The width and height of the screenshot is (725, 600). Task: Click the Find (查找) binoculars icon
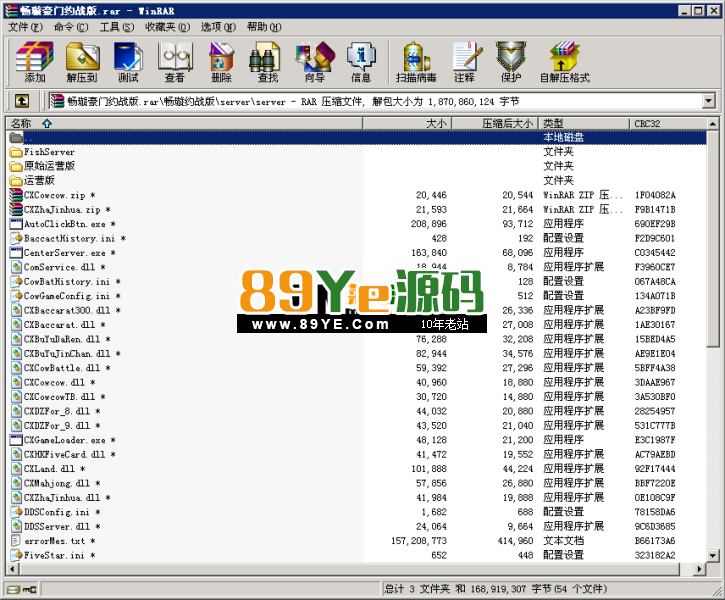(x=264, y=56)
